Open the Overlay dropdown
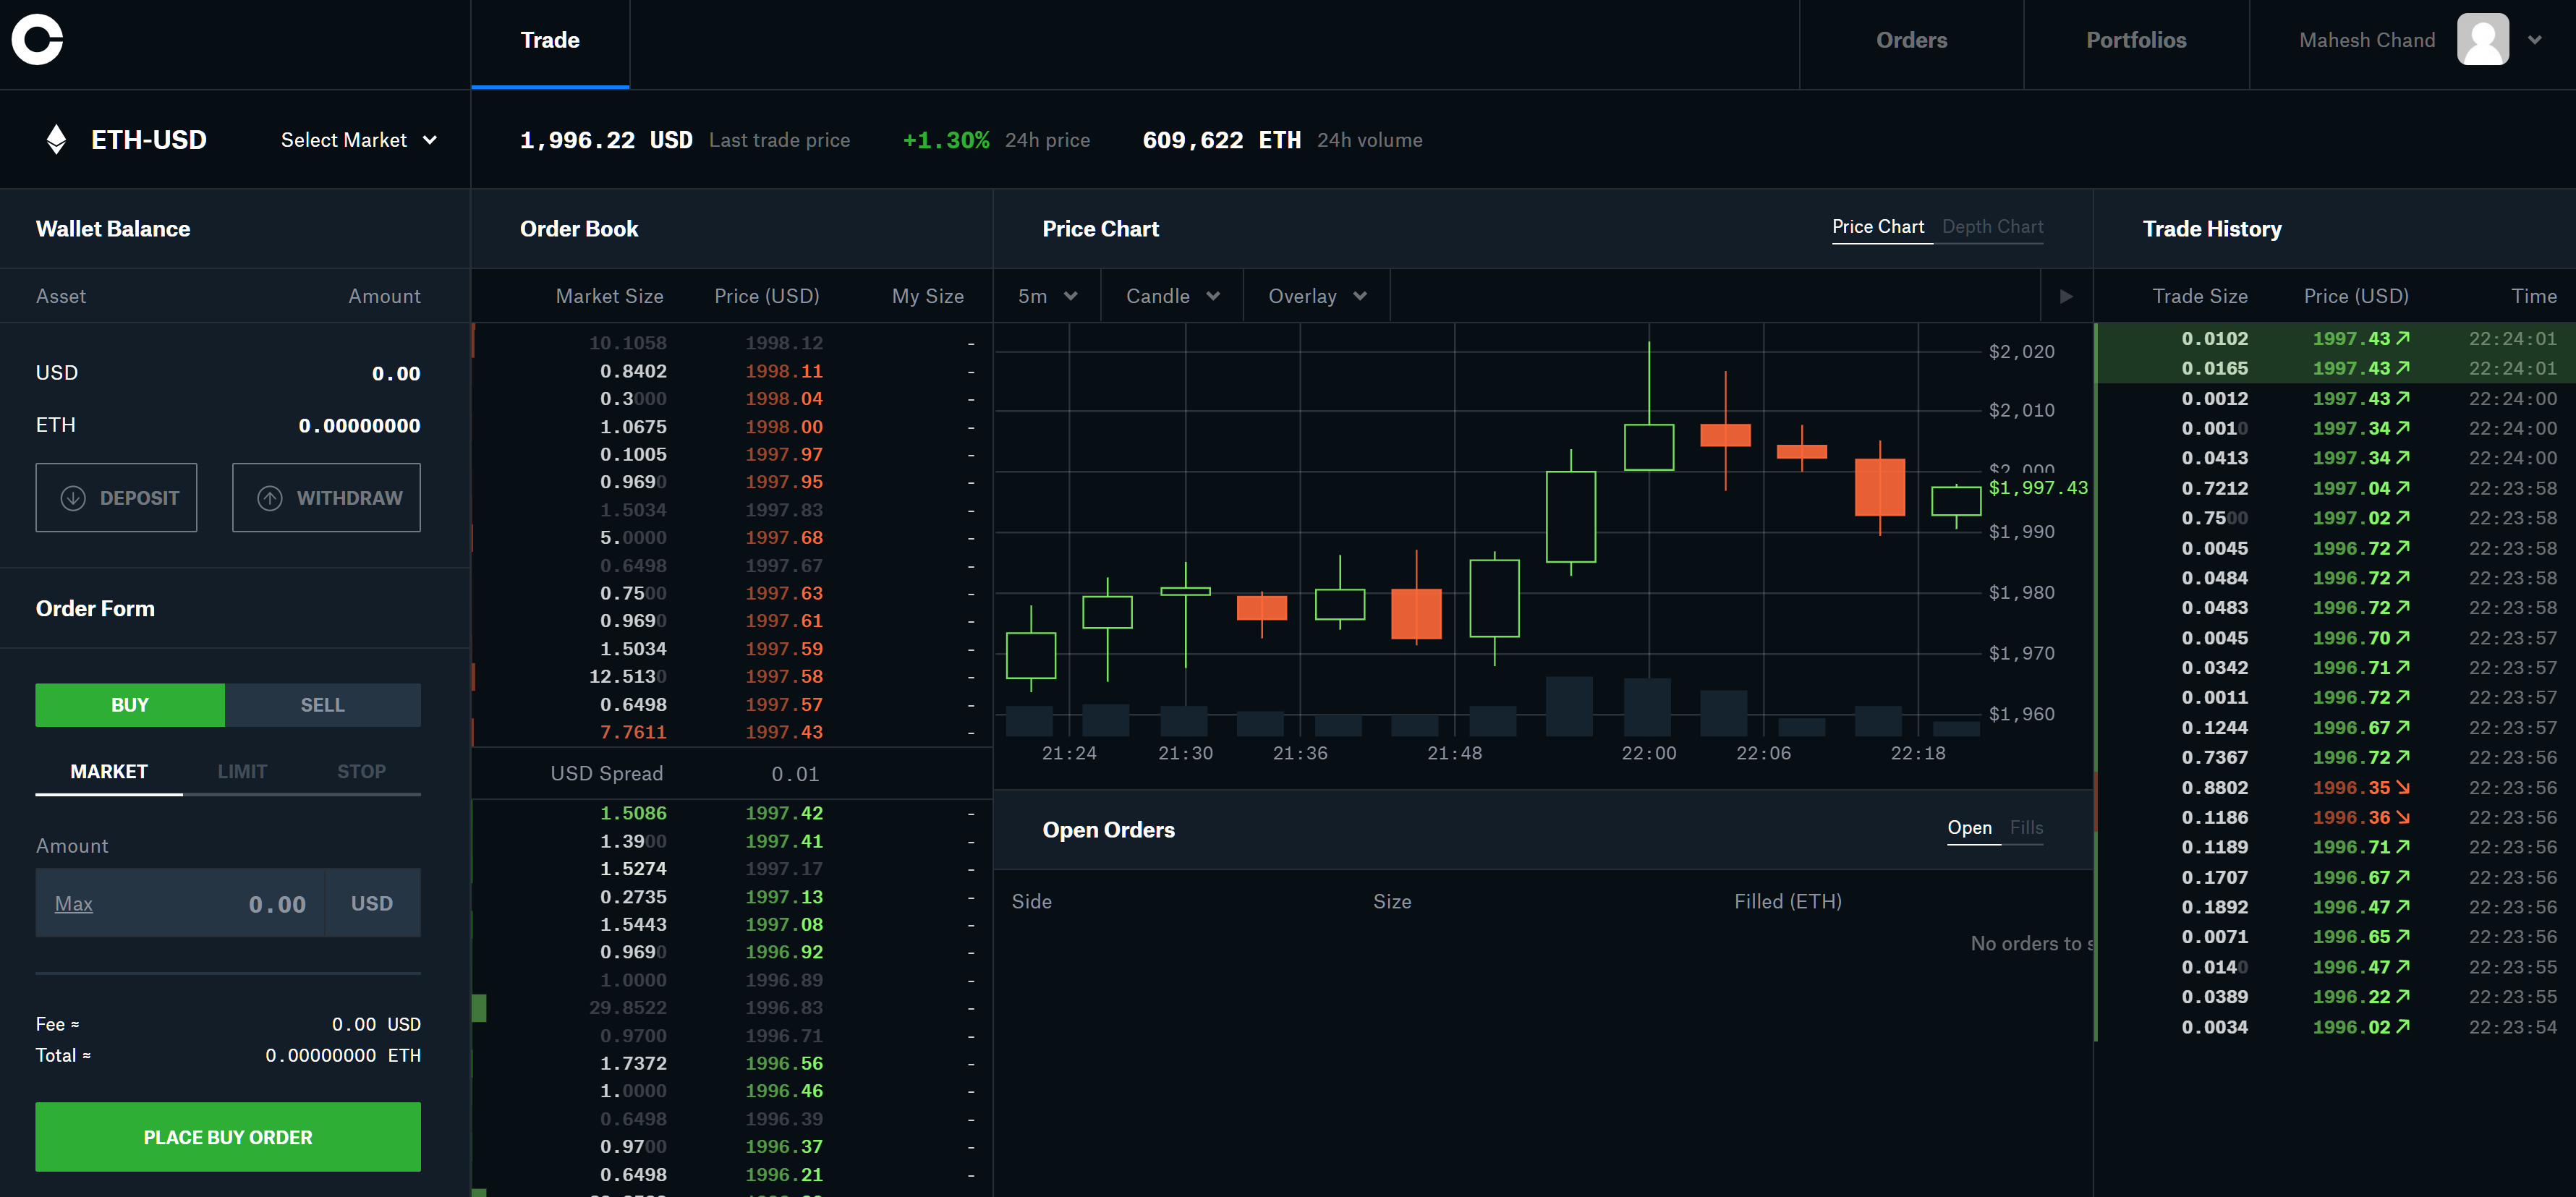Image resolution: width=2576 pixels, height=1197 pixels. pos(1316,296)
